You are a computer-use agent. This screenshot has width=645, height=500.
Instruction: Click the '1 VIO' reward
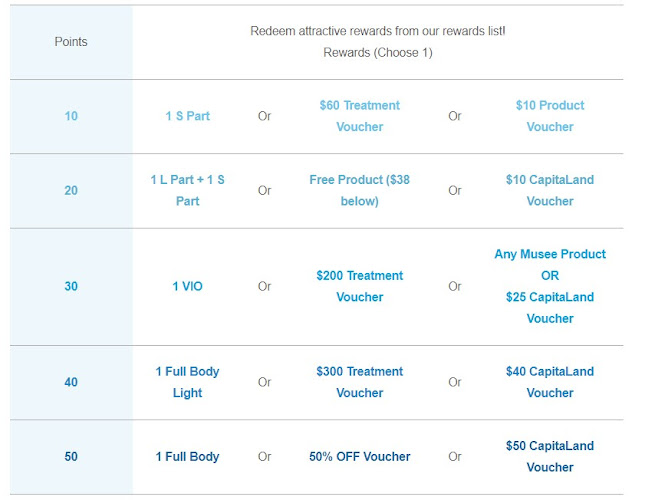pos(188,286)
